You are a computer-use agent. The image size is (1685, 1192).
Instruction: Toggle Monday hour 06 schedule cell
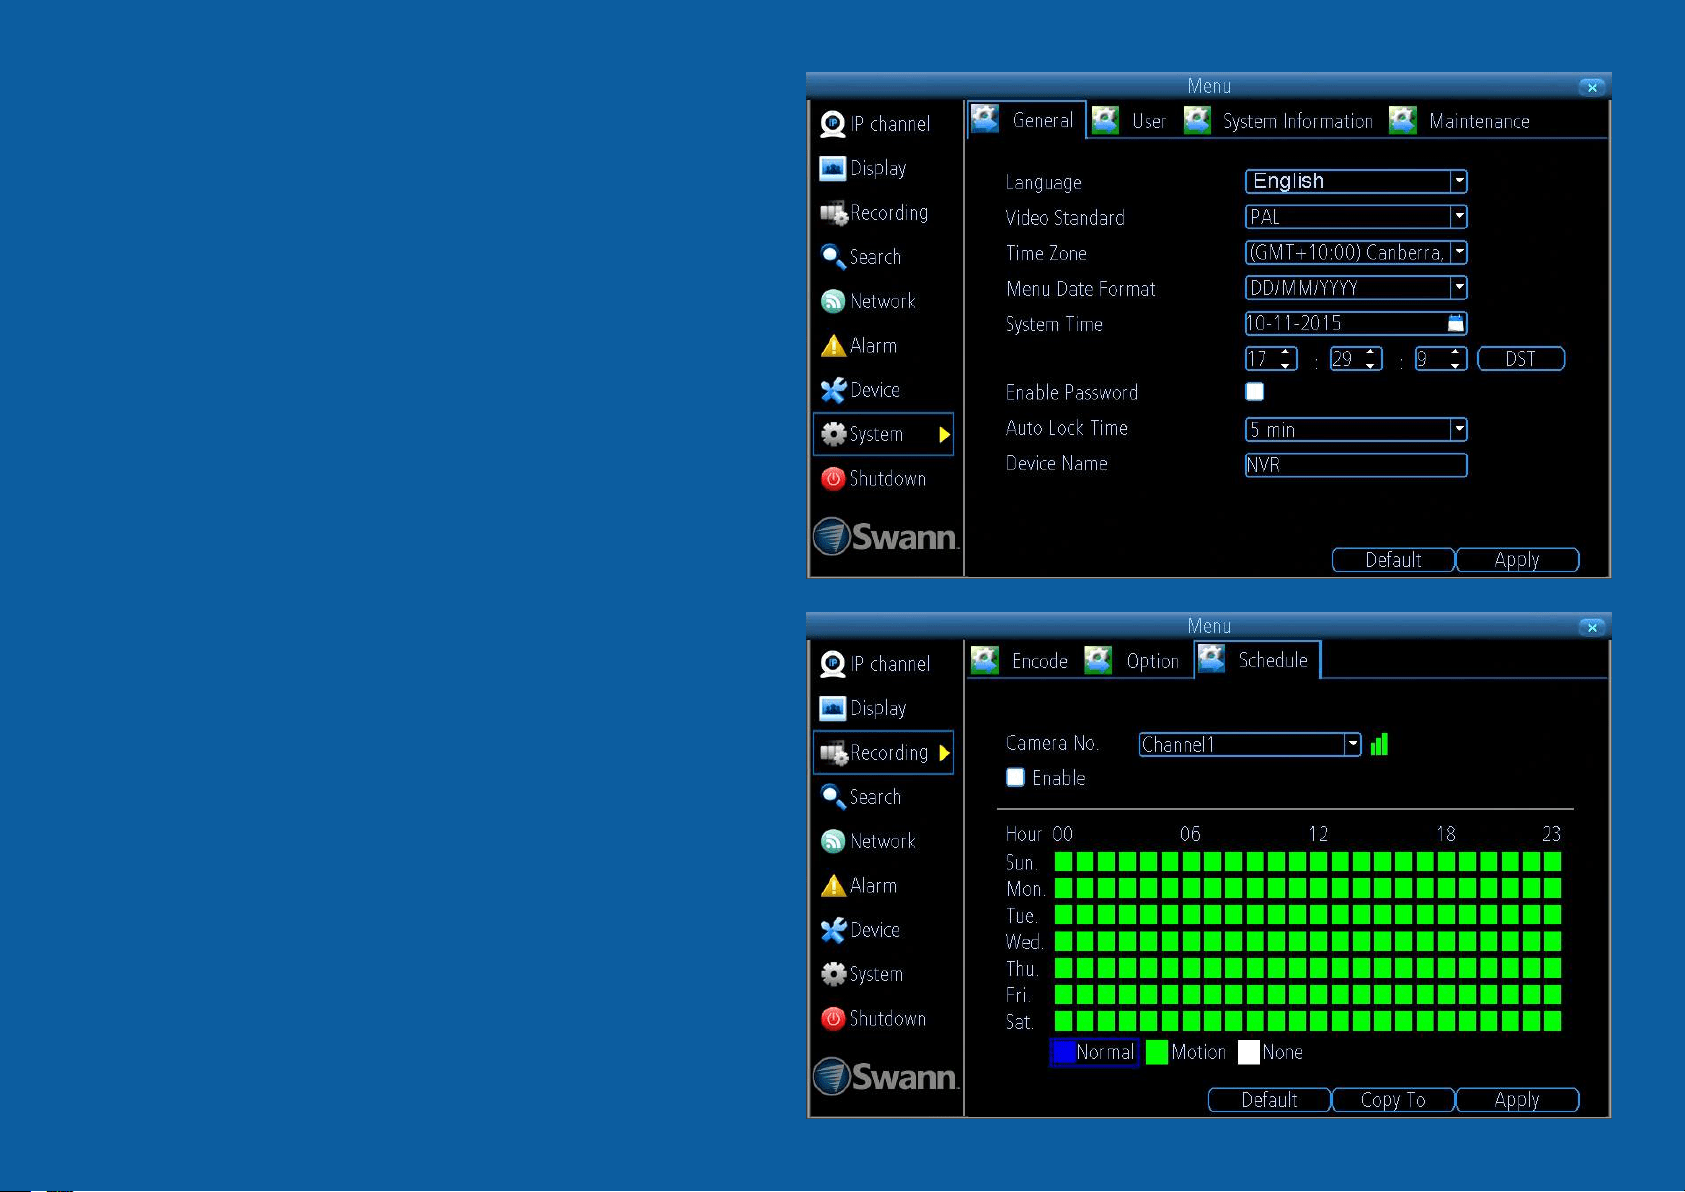tap(1191, 888)
